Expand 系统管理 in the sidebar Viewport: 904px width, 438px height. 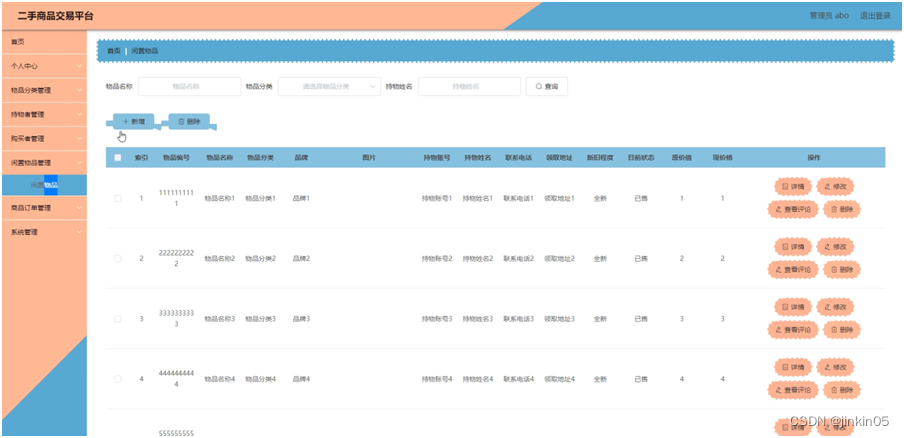pos(44,232)
